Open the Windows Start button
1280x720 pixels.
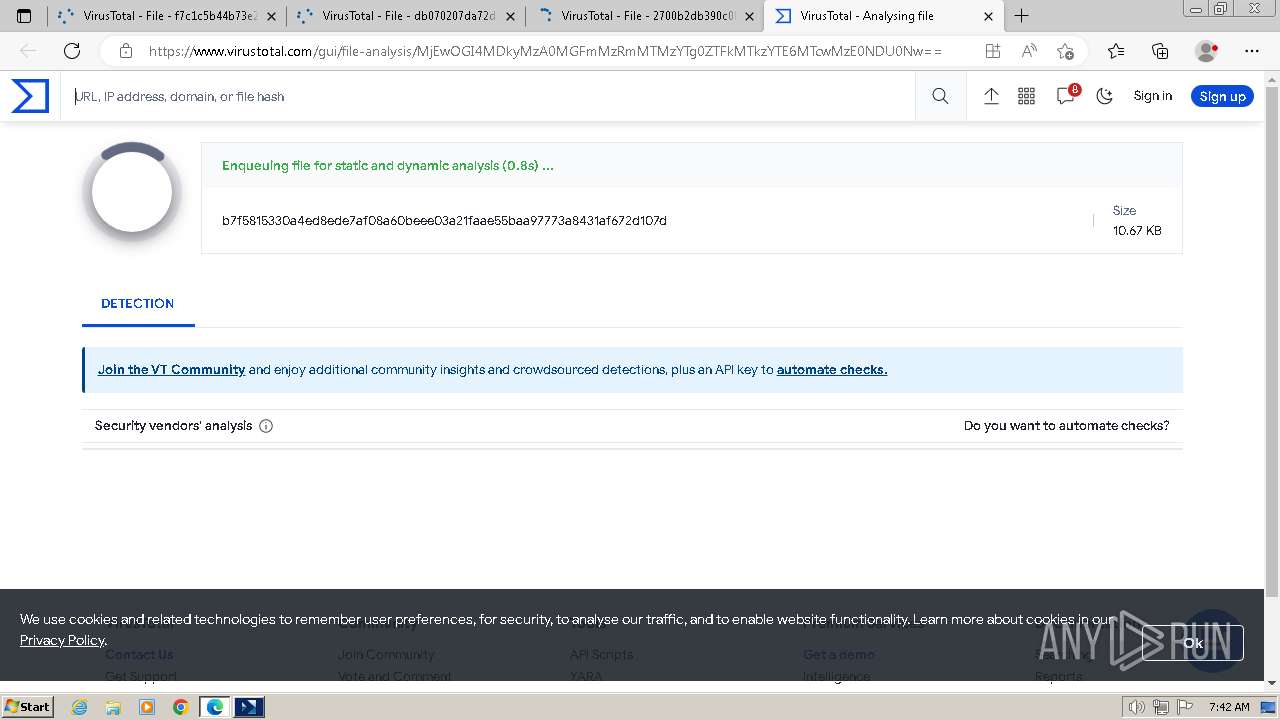click(28, 707)
